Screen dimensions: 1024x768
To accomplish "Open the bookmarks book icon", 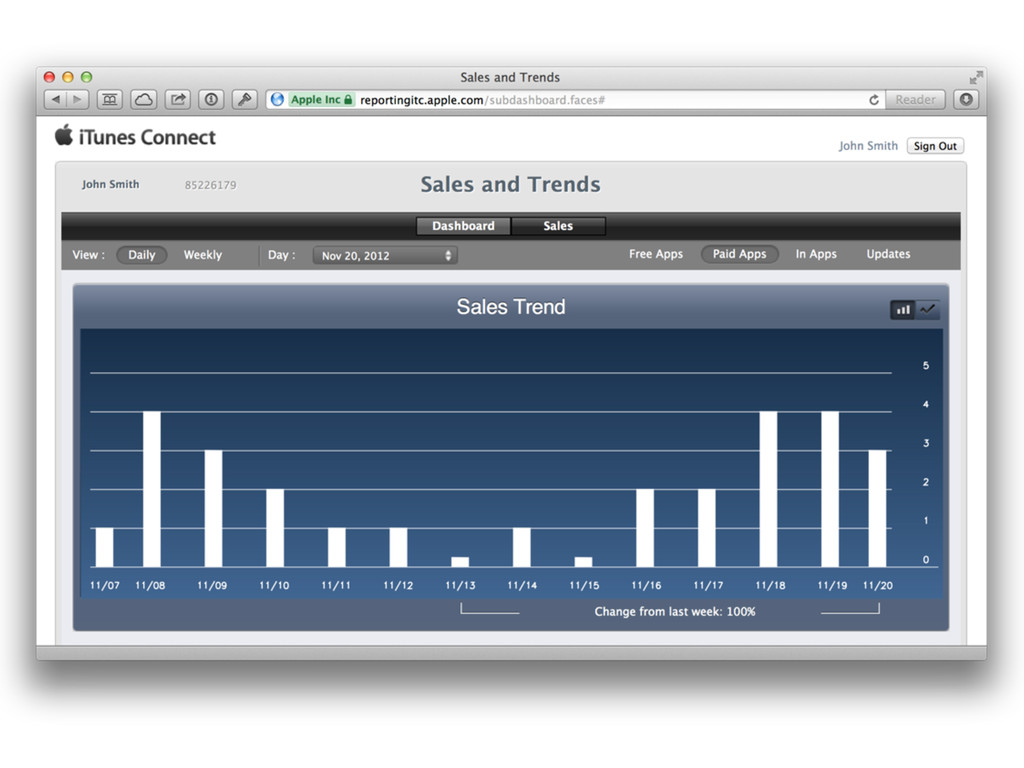I will 110,99.
